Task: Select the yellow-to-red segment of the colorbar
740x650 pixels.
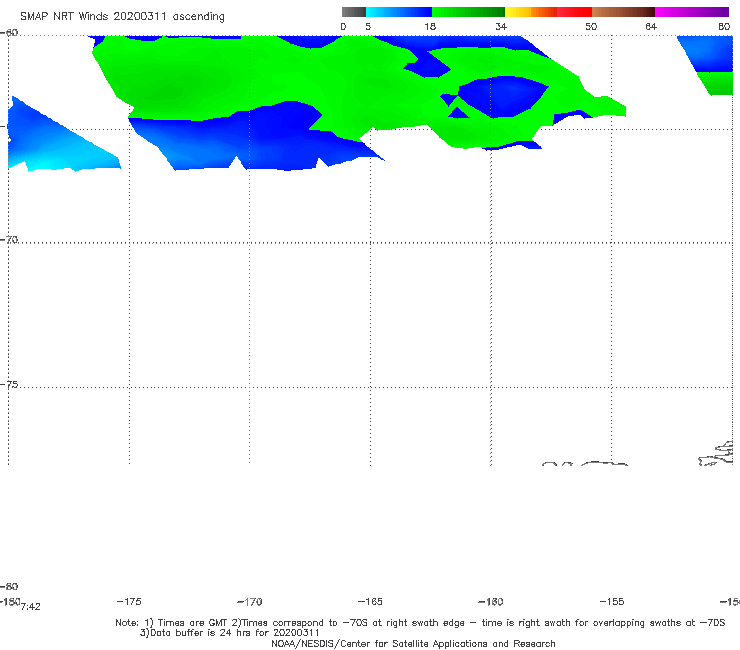Action: (x=548, y=12)
